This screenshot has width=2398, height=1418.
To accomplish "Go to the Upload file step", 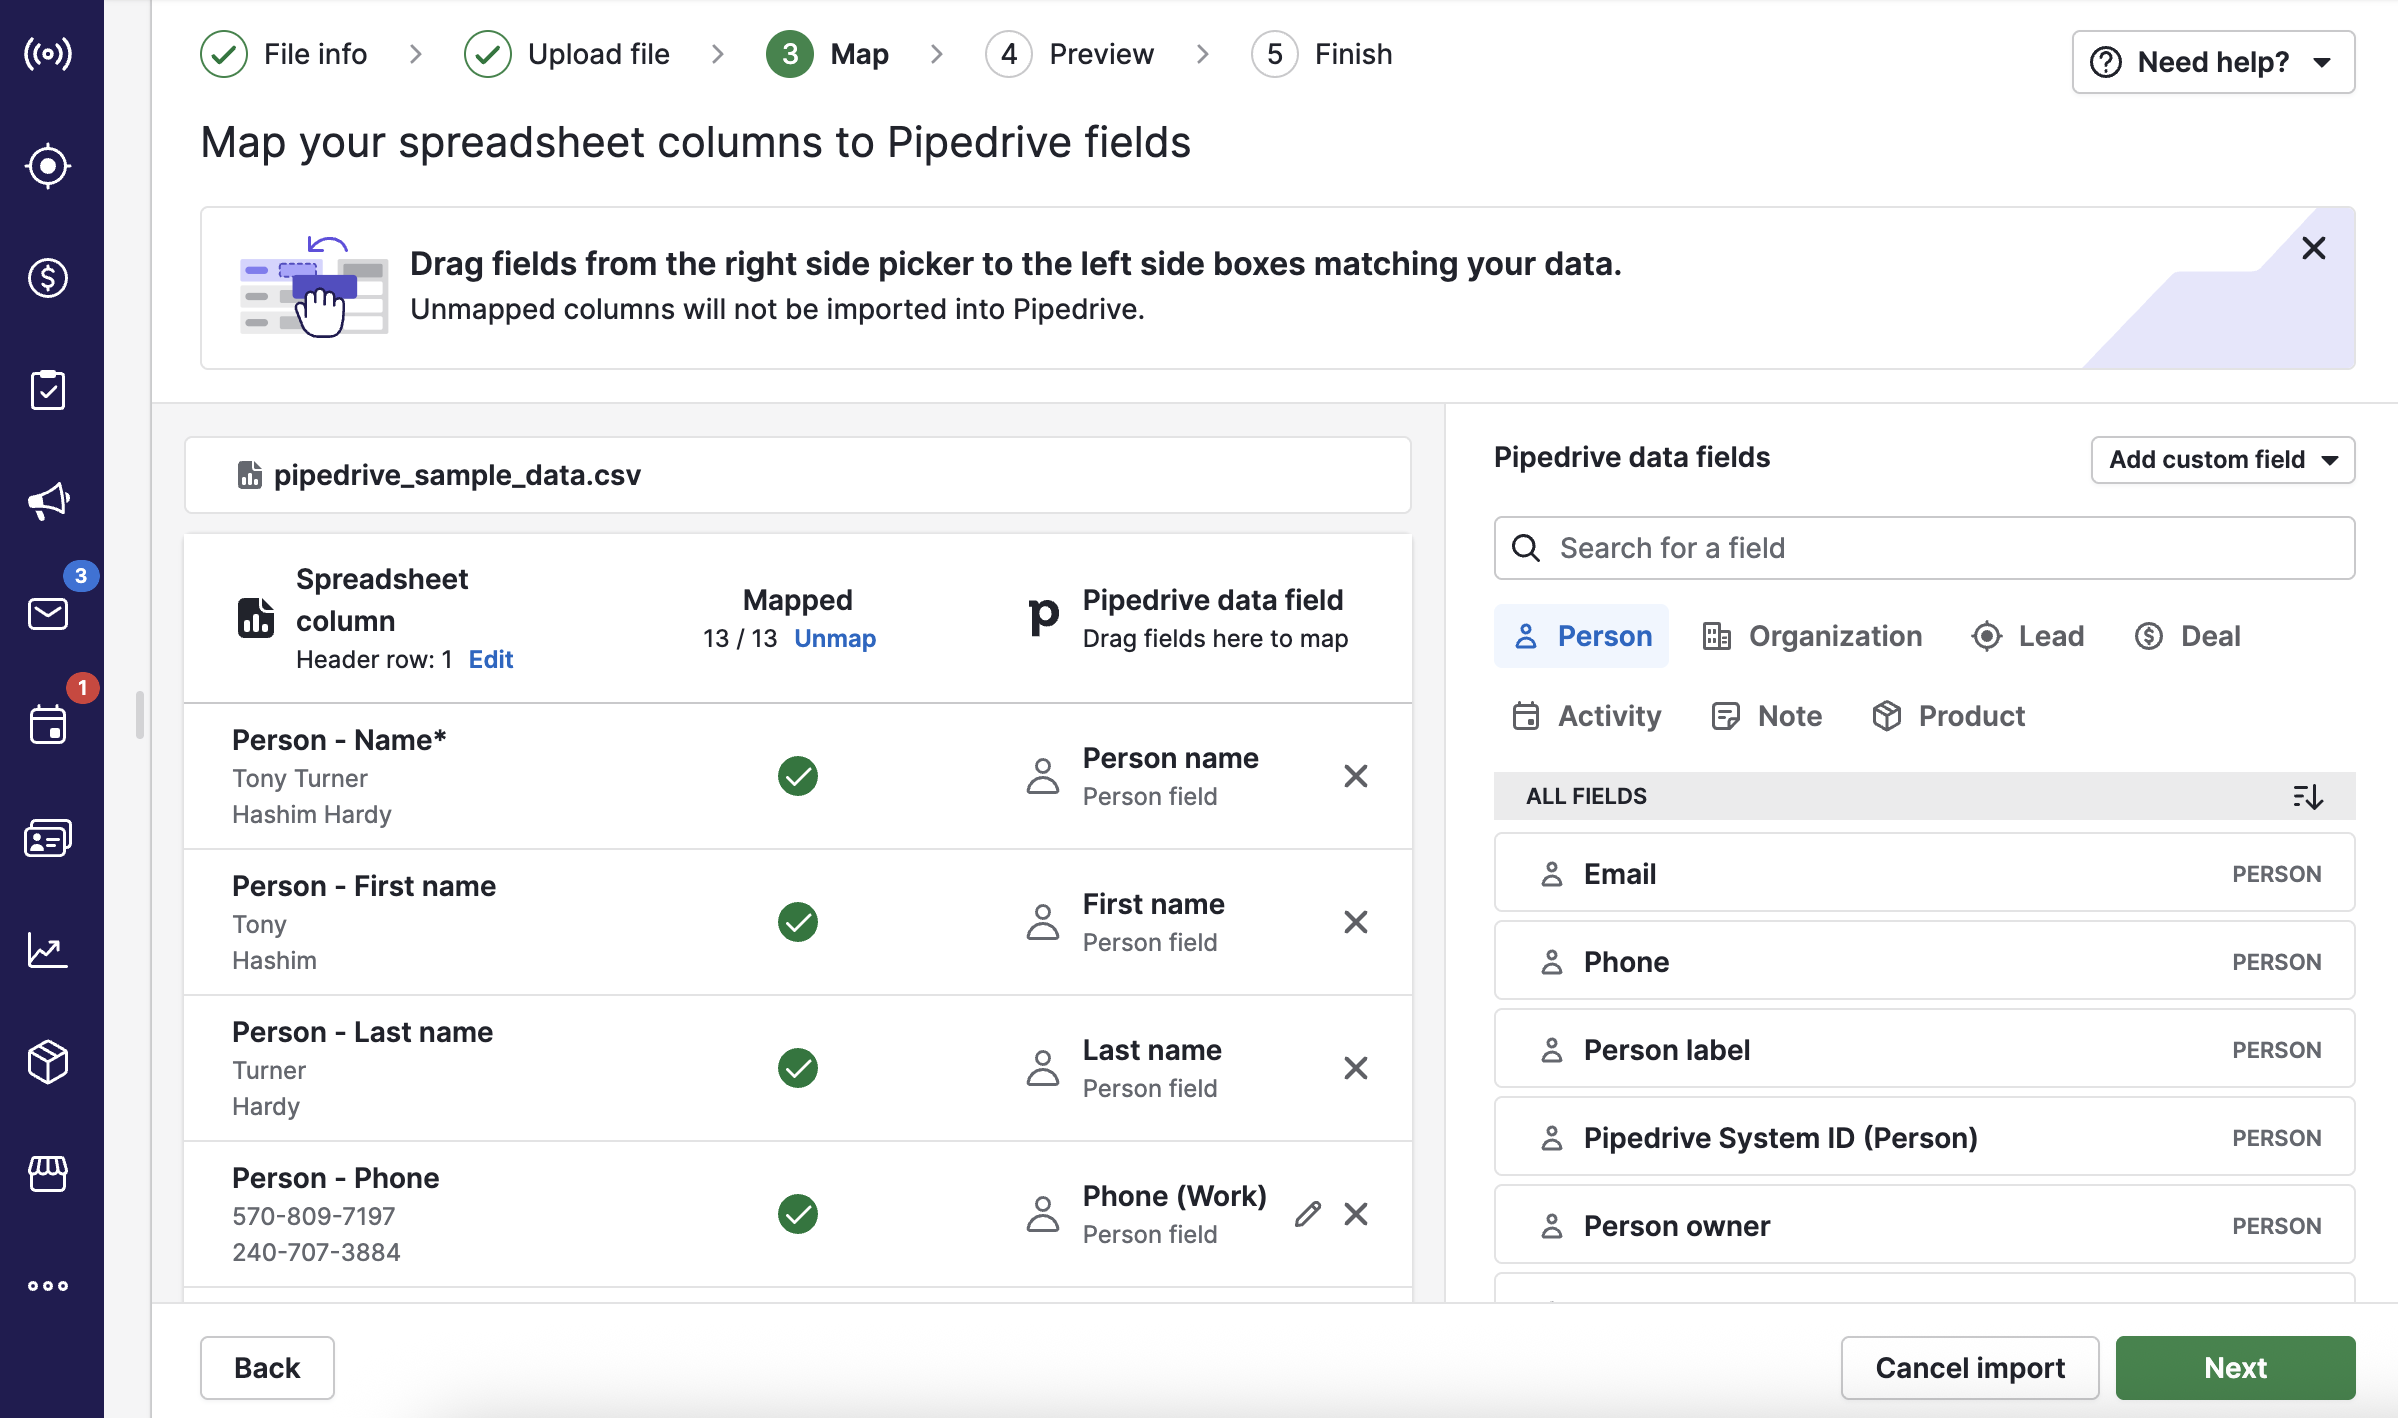I will [x=567, y=54].
